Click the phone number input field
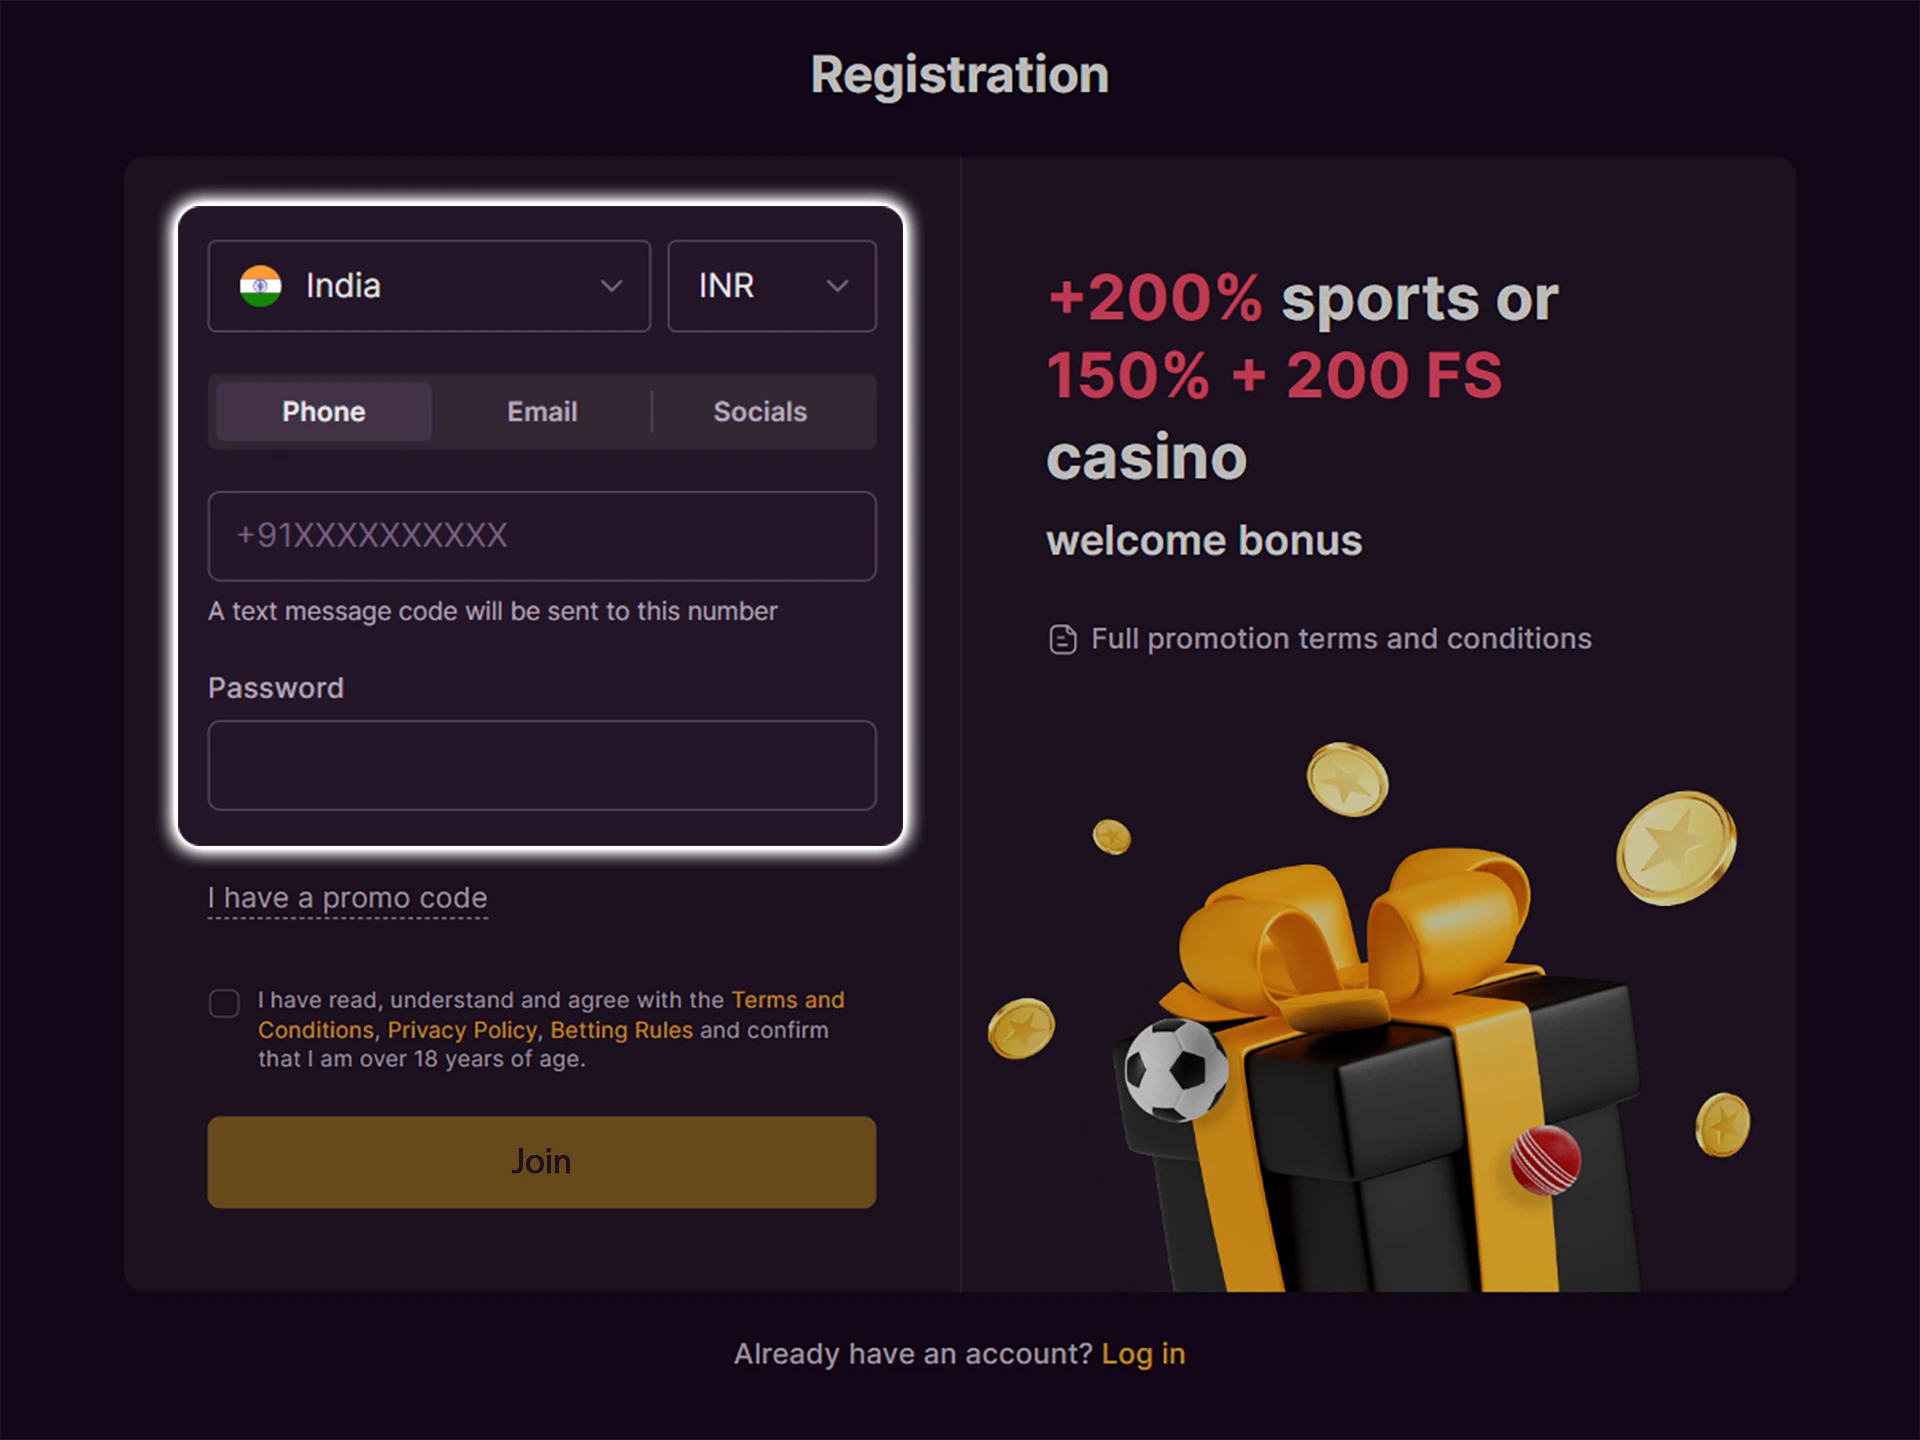 point(541,537)
